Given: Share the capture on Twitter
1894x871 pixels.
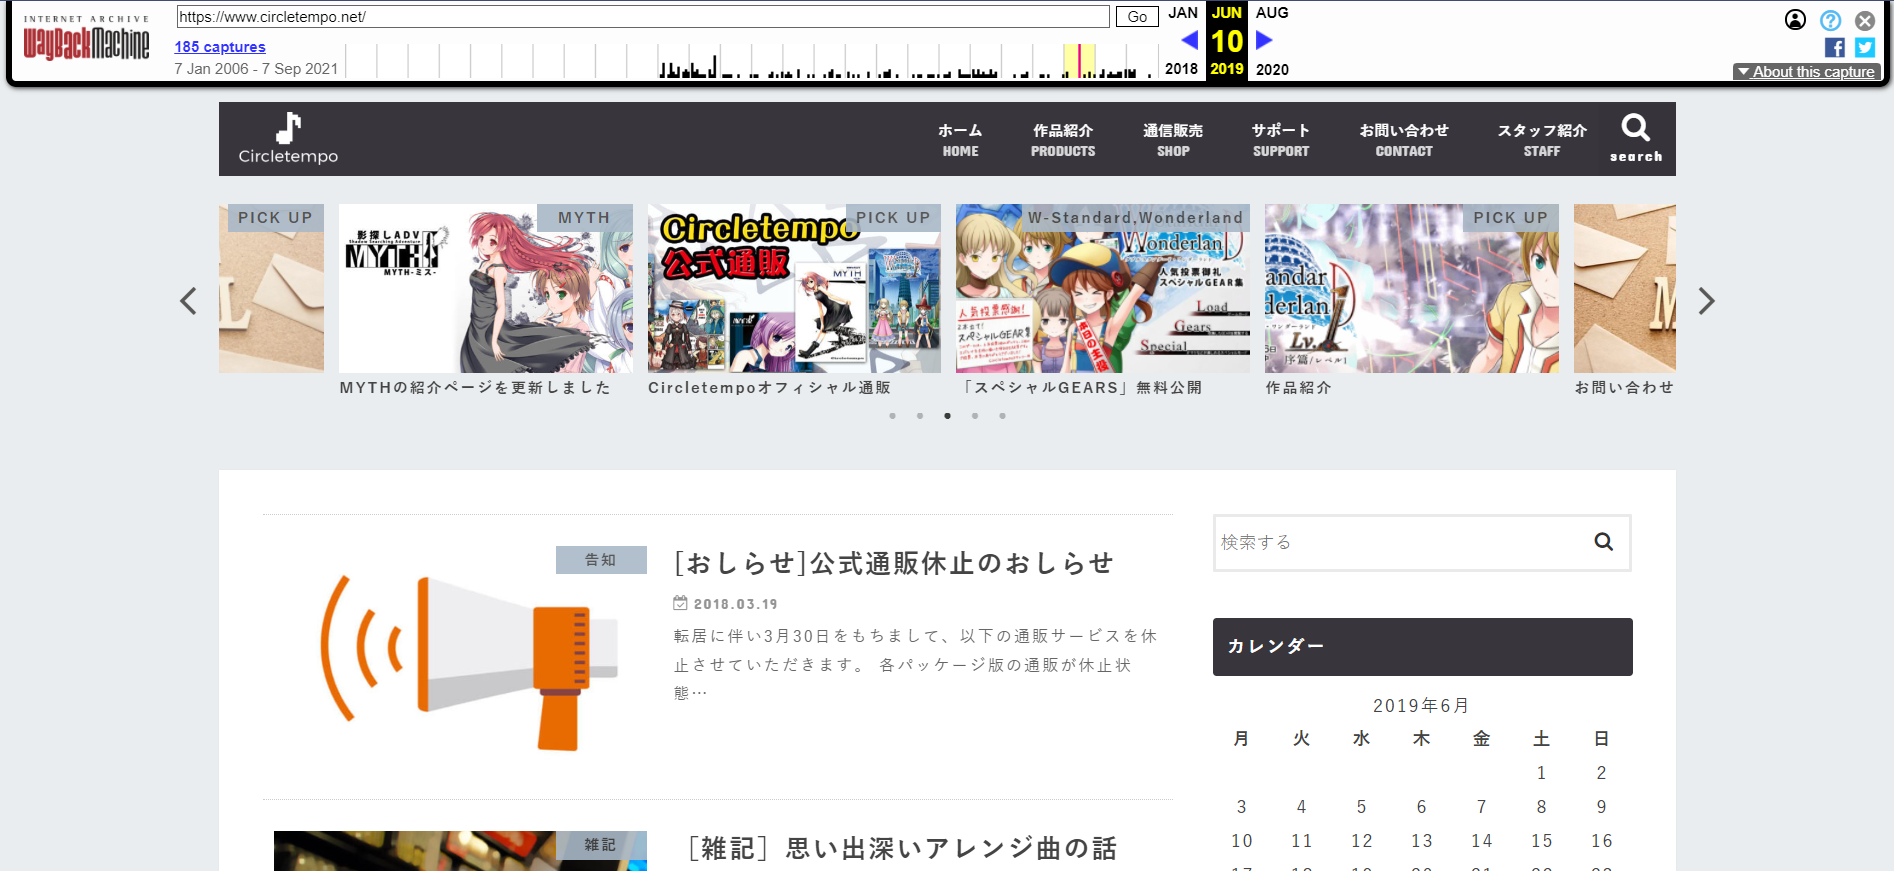Looking at the screenshot, I should (1865, 48).
